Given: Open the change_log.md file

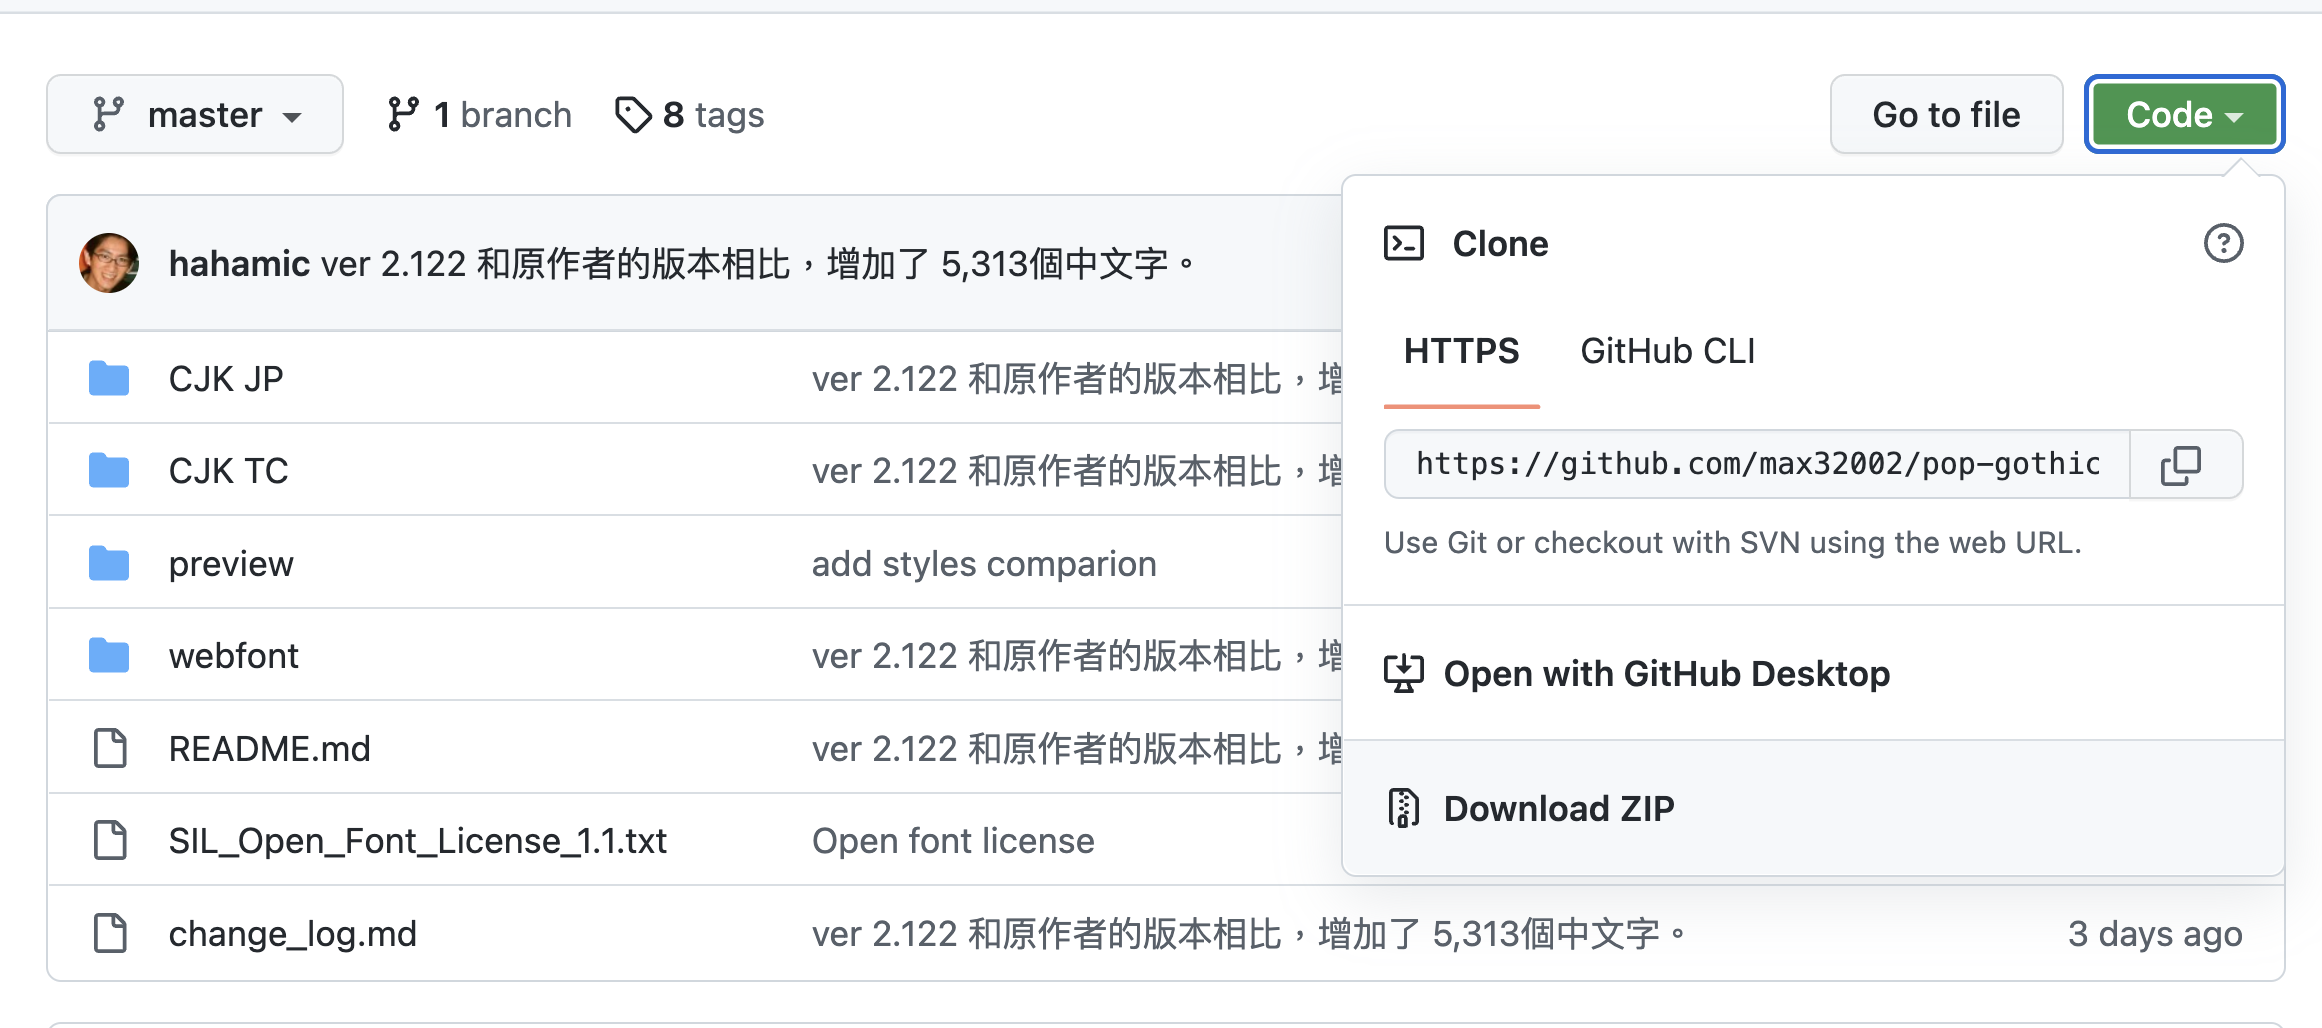Looking at the screenshot, I should point(292,934).
